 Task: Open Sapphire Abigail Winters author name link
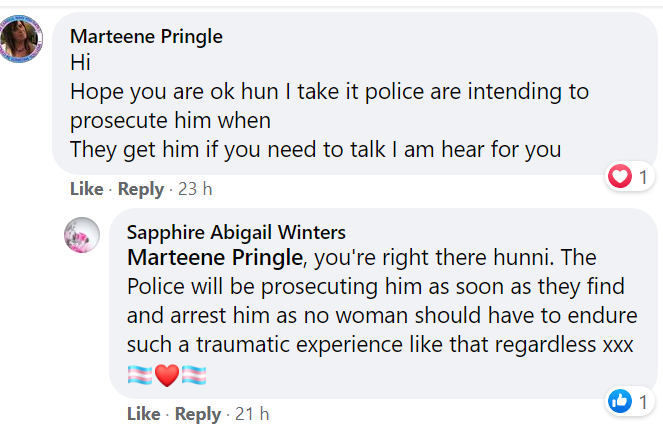[236, 232]
